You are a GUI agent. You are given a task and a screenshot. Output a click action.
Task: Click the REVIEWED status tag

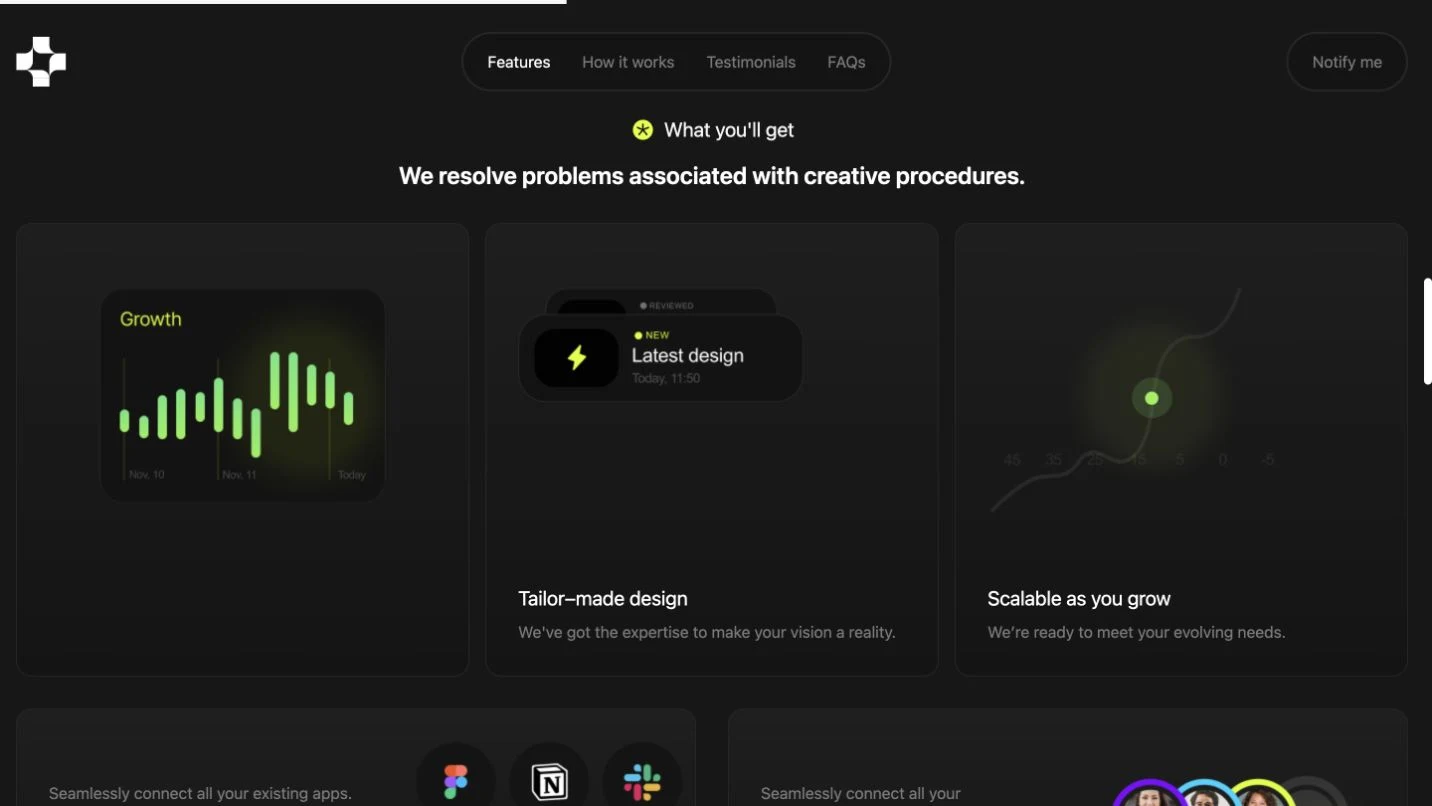click(667, 305)
